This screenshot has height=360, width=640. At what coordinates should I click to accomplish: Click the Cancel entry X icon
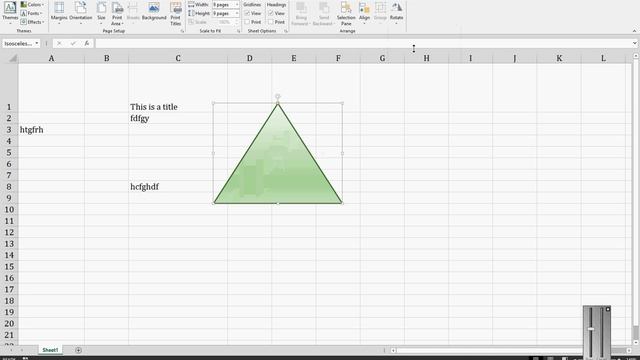pyautogui.click(x=59, y=43)
